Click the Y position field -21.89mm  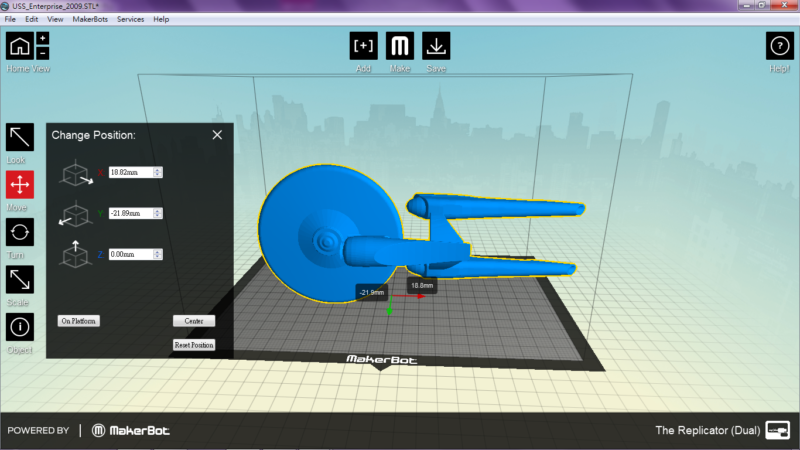pyautogui.click(x=131, y=213)
